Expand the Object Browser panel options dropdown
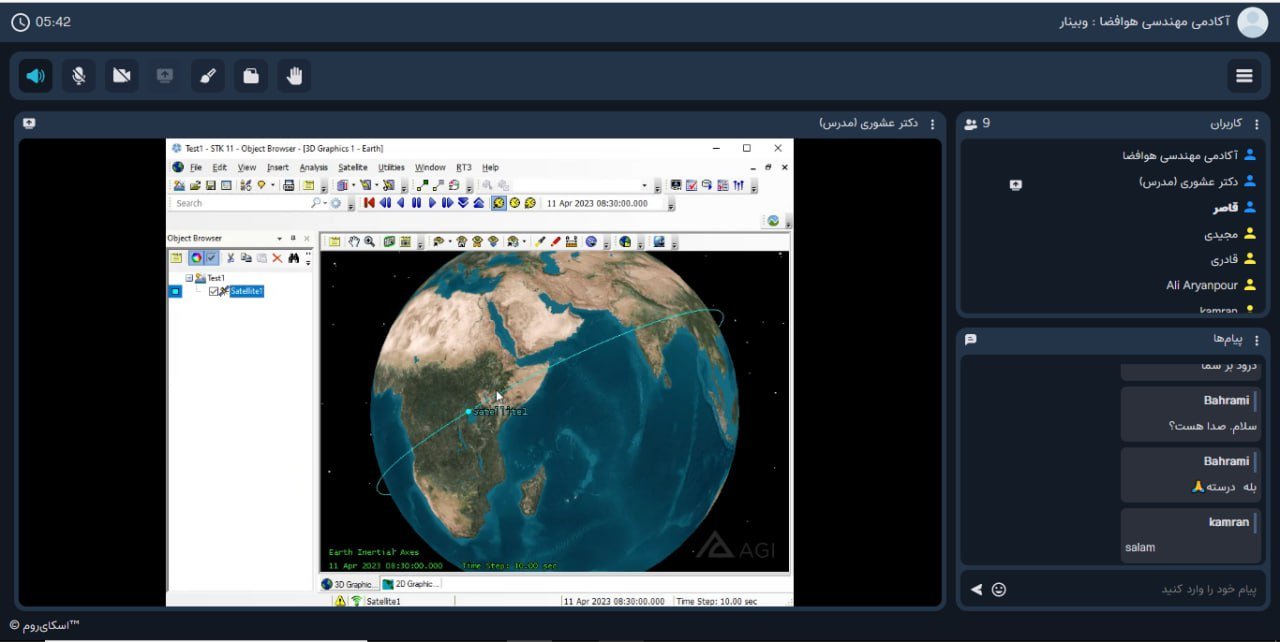The width and height of the screenshot is (1280, 642). pyautogui.click(x=280, y=238)
